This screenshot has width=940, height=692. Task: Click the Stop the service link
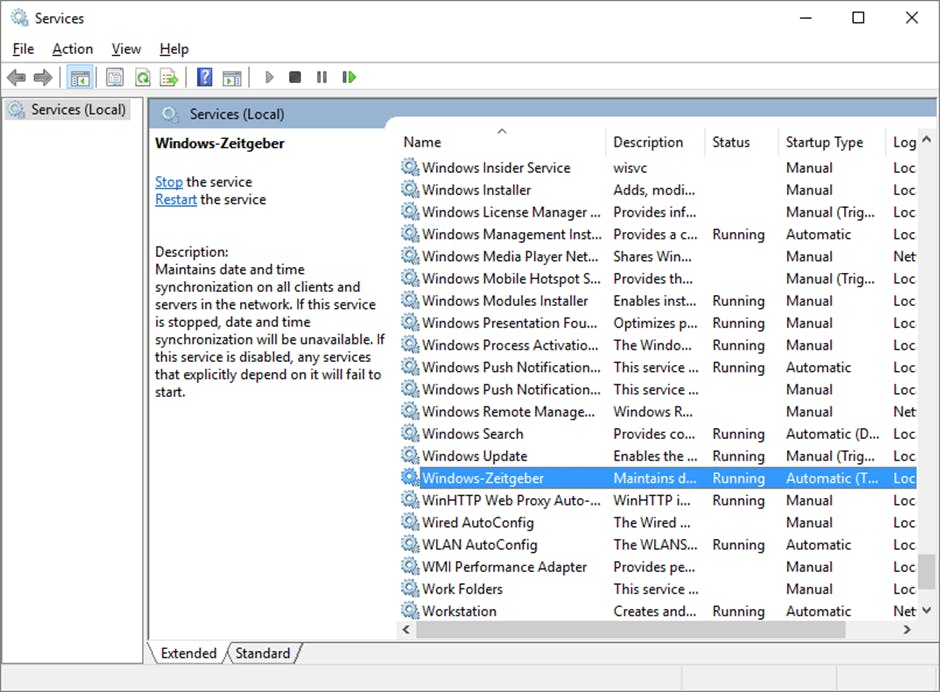[169, 182]
